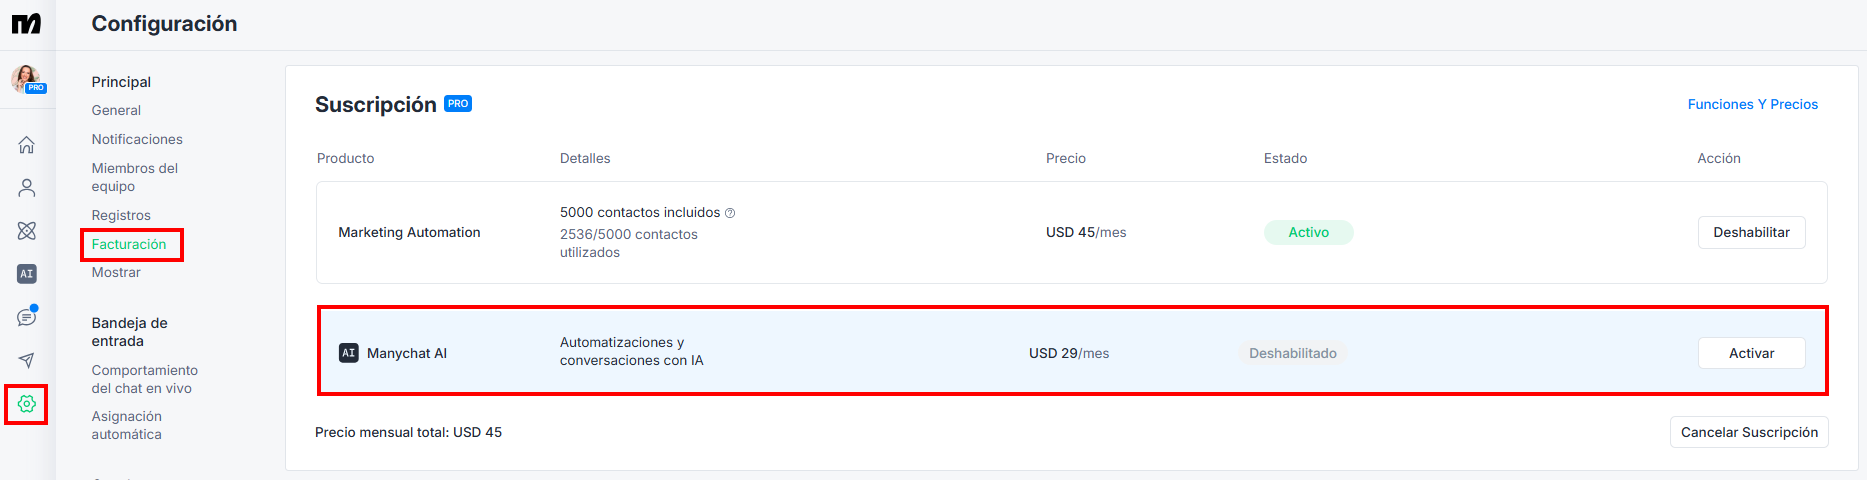Click Activar for Manychat AI
The image size is (1867, 480).
tap(1751, 353)
